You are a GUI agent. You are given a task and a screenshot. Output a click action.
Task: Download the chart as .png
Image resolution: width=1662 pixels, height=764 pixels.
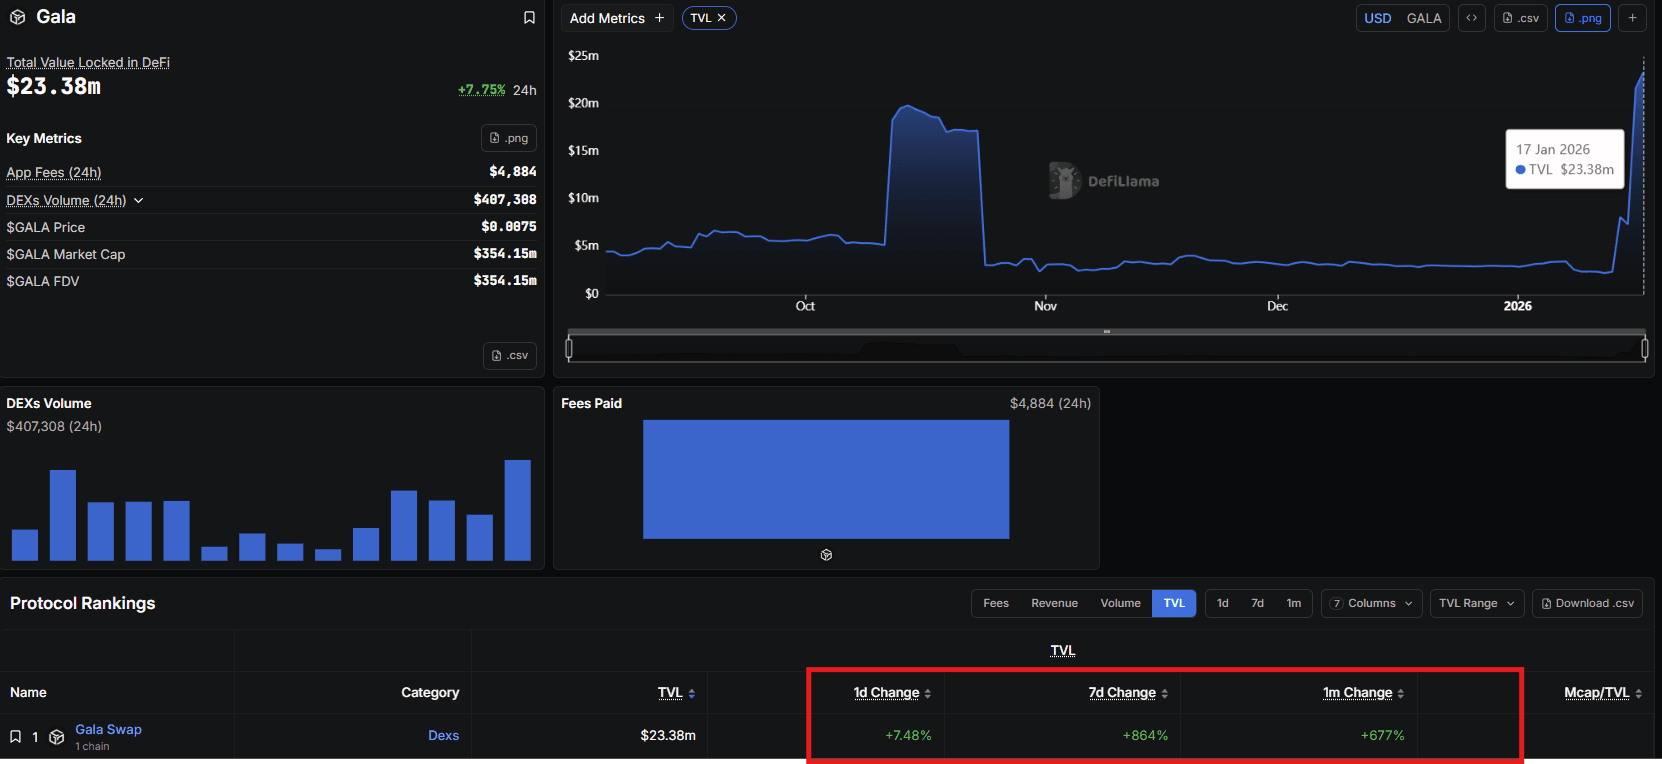point(1582,18)
